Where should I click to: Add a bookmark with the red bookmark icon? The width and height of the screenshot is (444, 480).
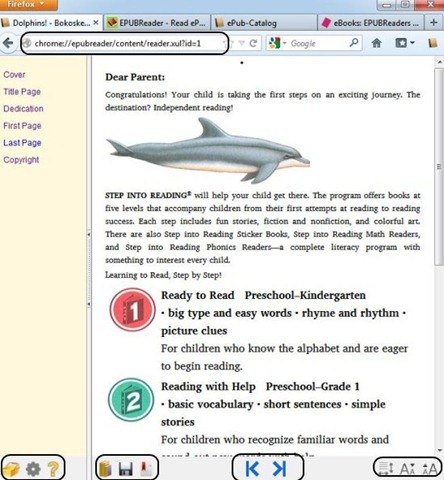click(x=146, y=469)
